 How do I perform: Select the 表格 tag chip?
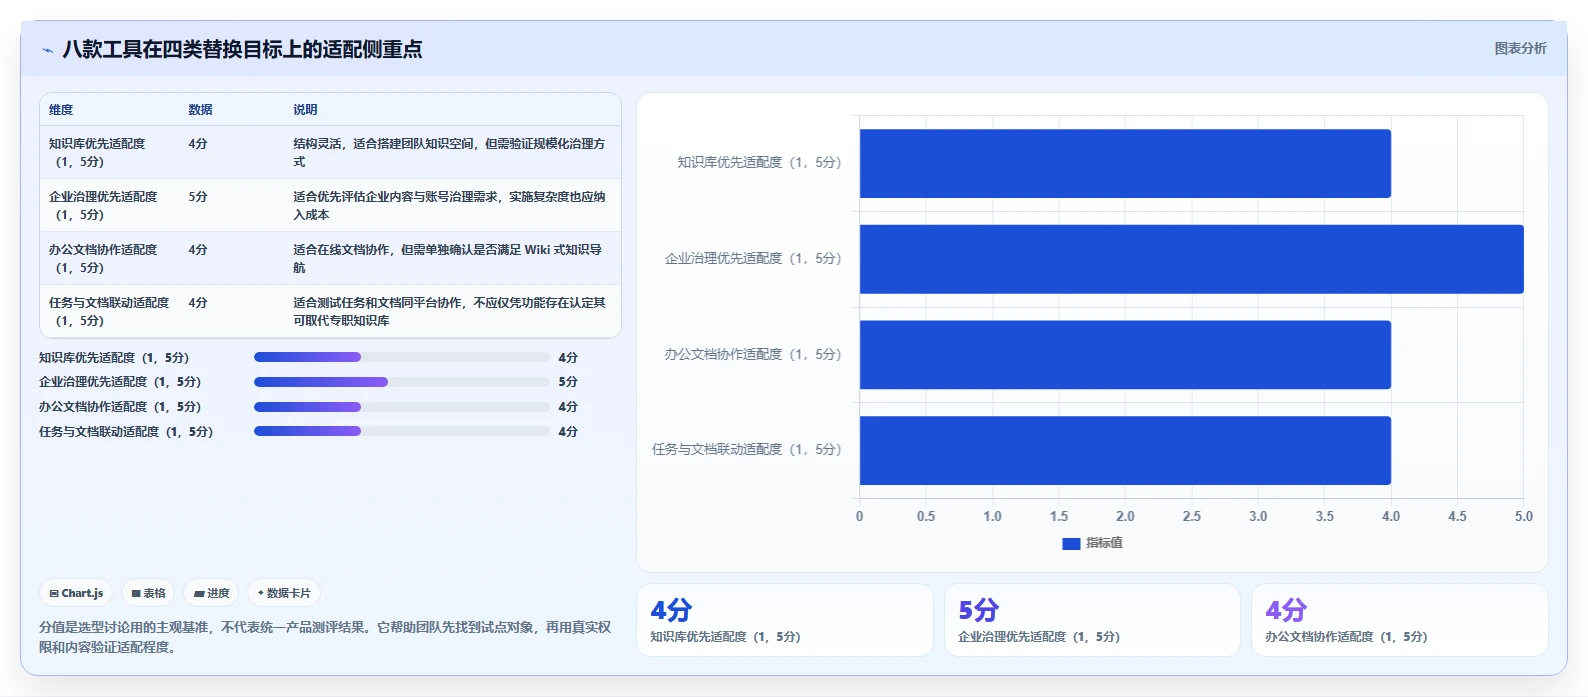pos(148,593)
